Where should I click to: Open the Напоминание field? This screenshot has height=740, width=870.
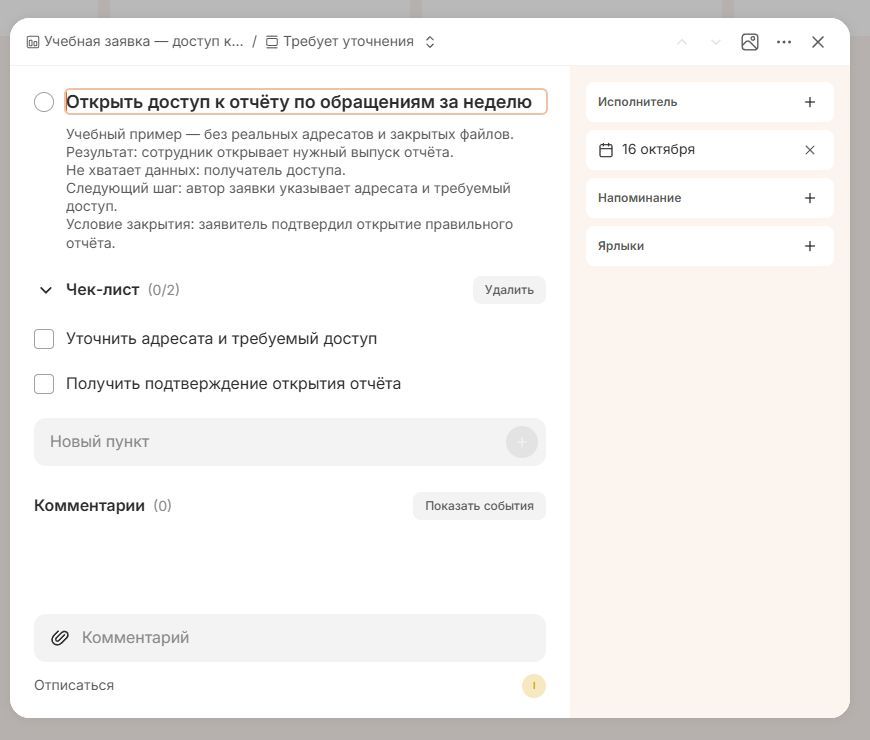click(x=710, y=198)
